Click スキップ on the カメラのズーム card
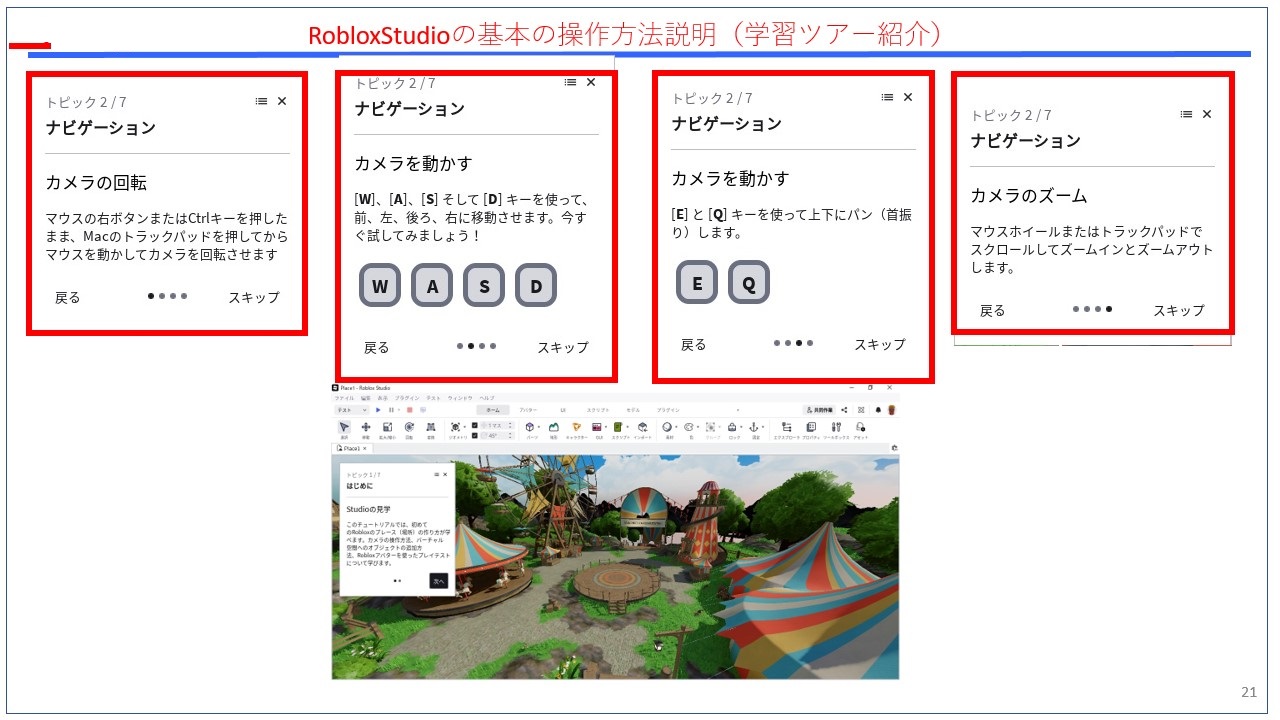Image resolution: width=1280 pixels, height=720 pixels. pyautogui.click(x=1179, y=311)
